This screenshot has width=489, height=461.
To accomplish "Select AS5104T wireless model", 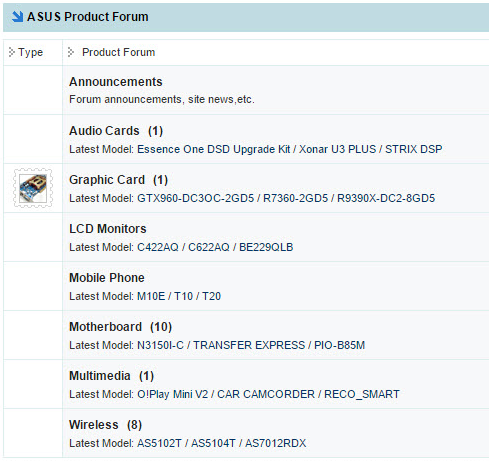I will tap(213, 443).
